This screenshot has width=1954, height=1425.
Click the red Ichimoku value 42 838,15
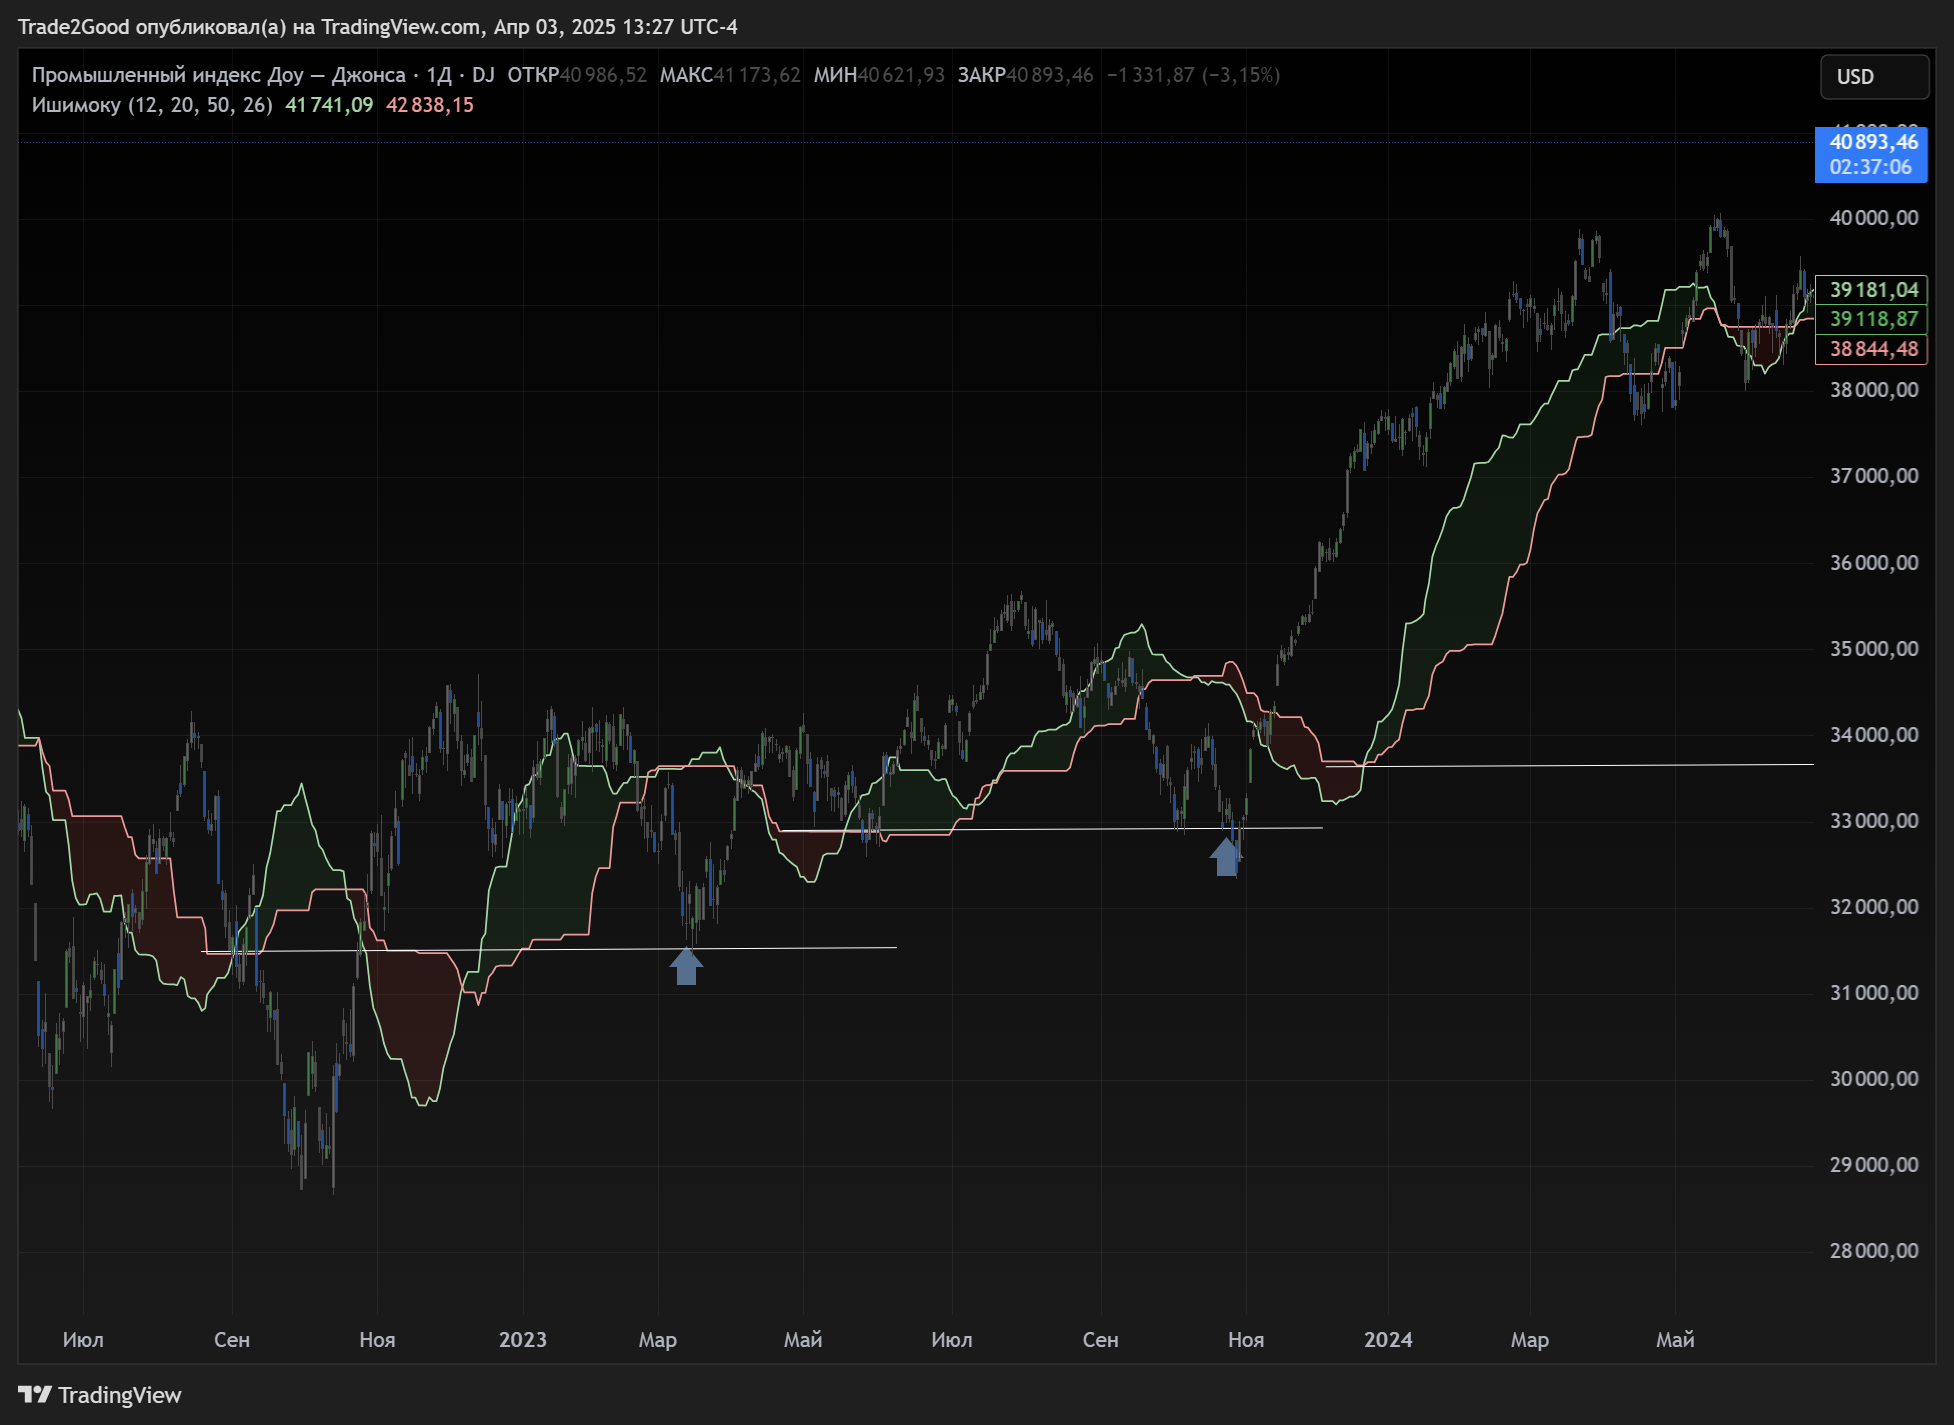(x=430, y=105)
